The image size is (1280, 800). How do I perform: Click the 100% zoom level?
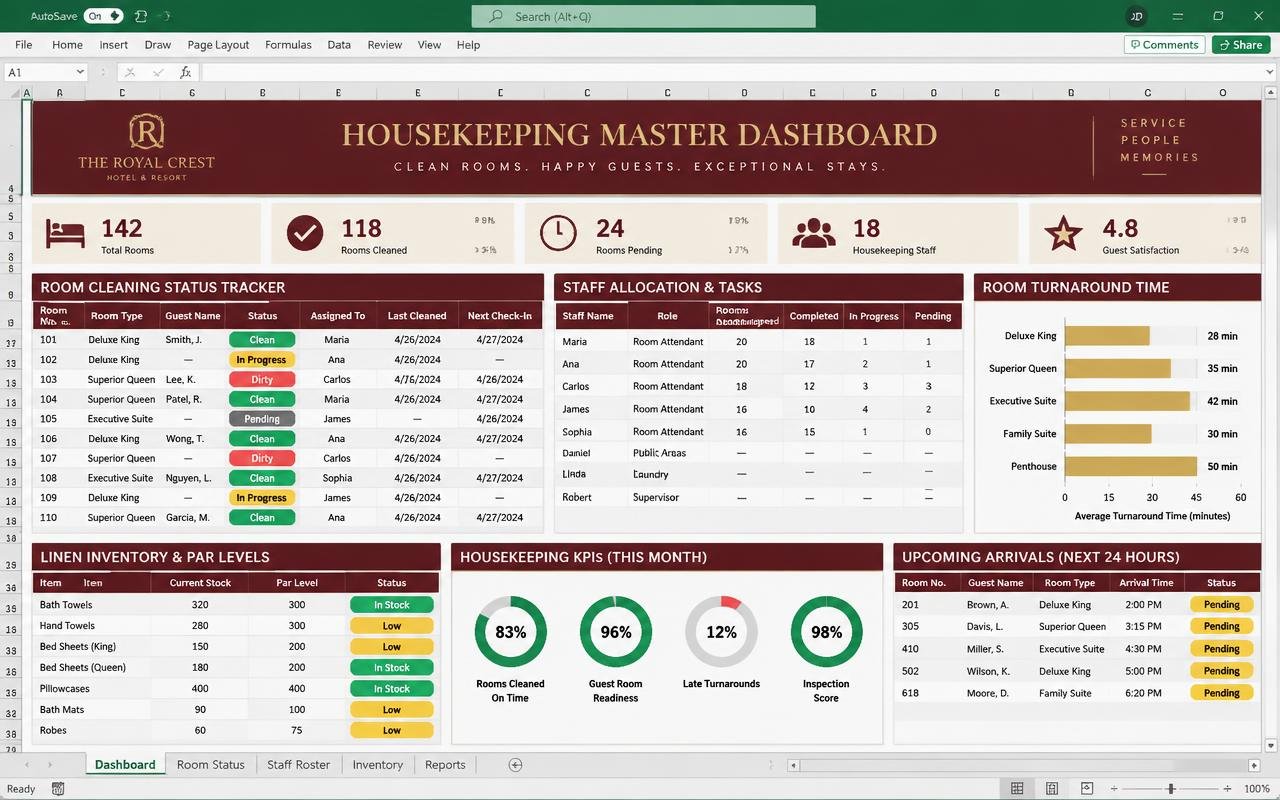click(x=1257, y=789)
